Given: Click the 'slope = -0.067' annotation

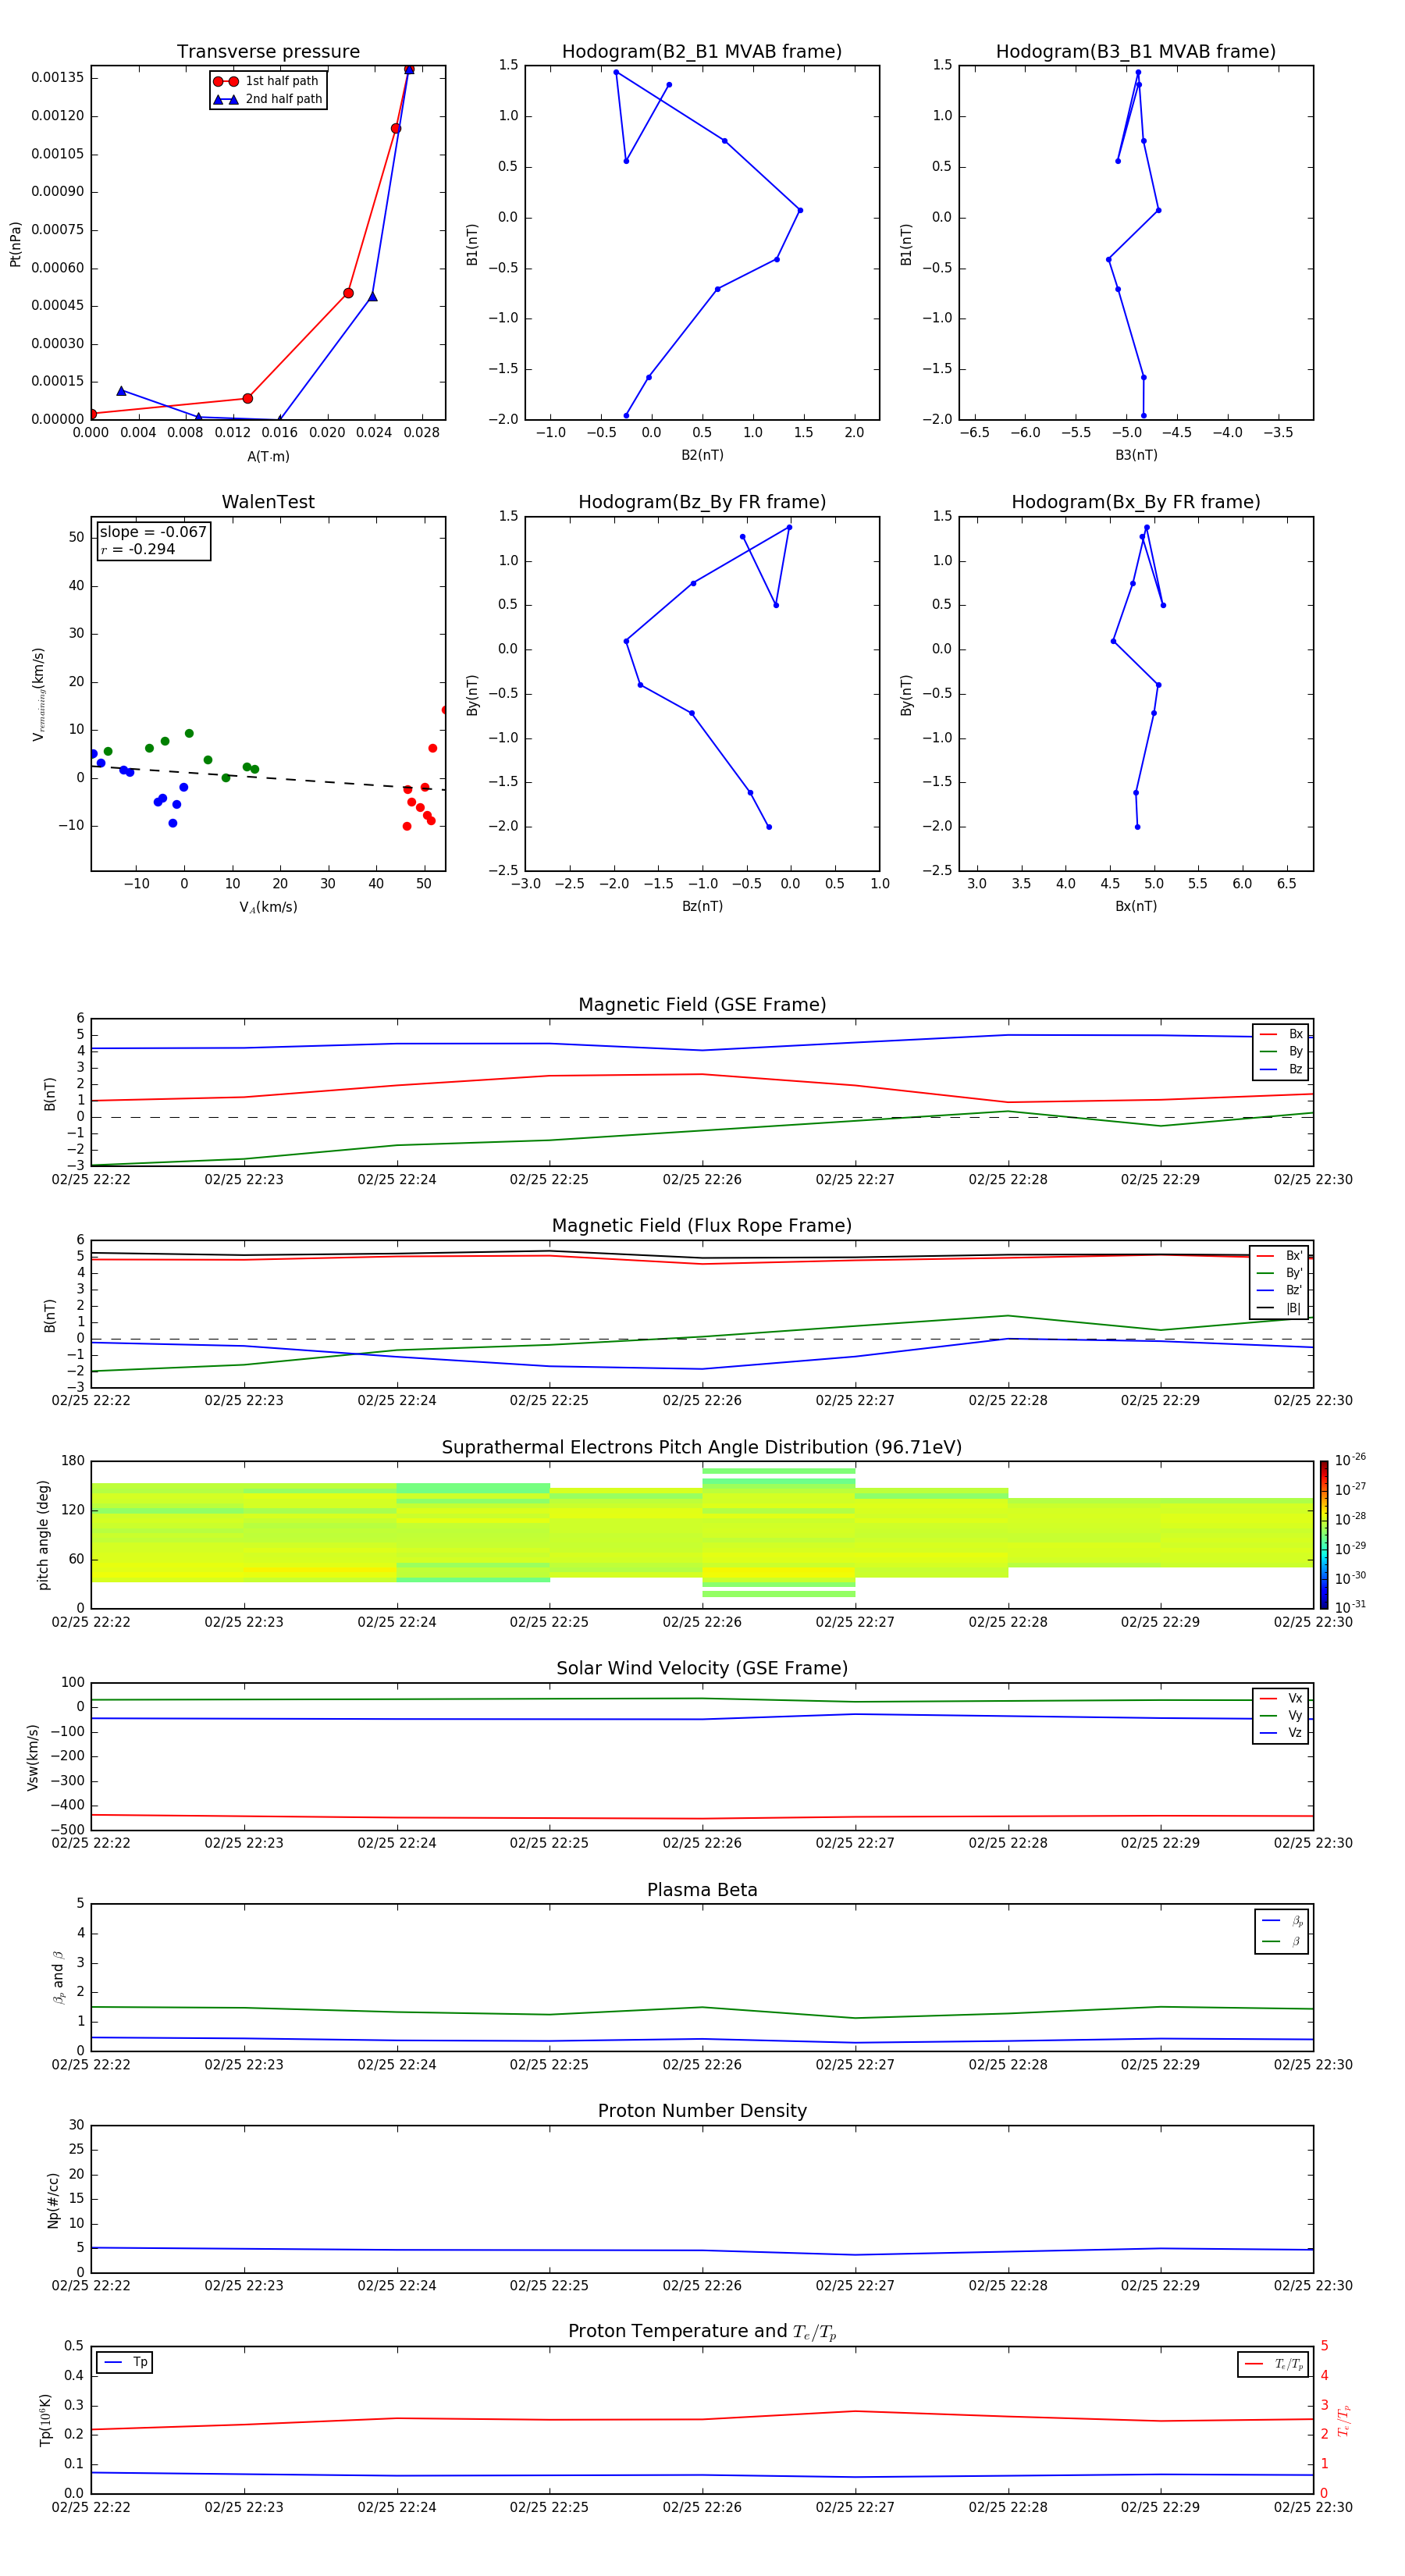Looking at the screenshot, I should click(x=153, y=532).
